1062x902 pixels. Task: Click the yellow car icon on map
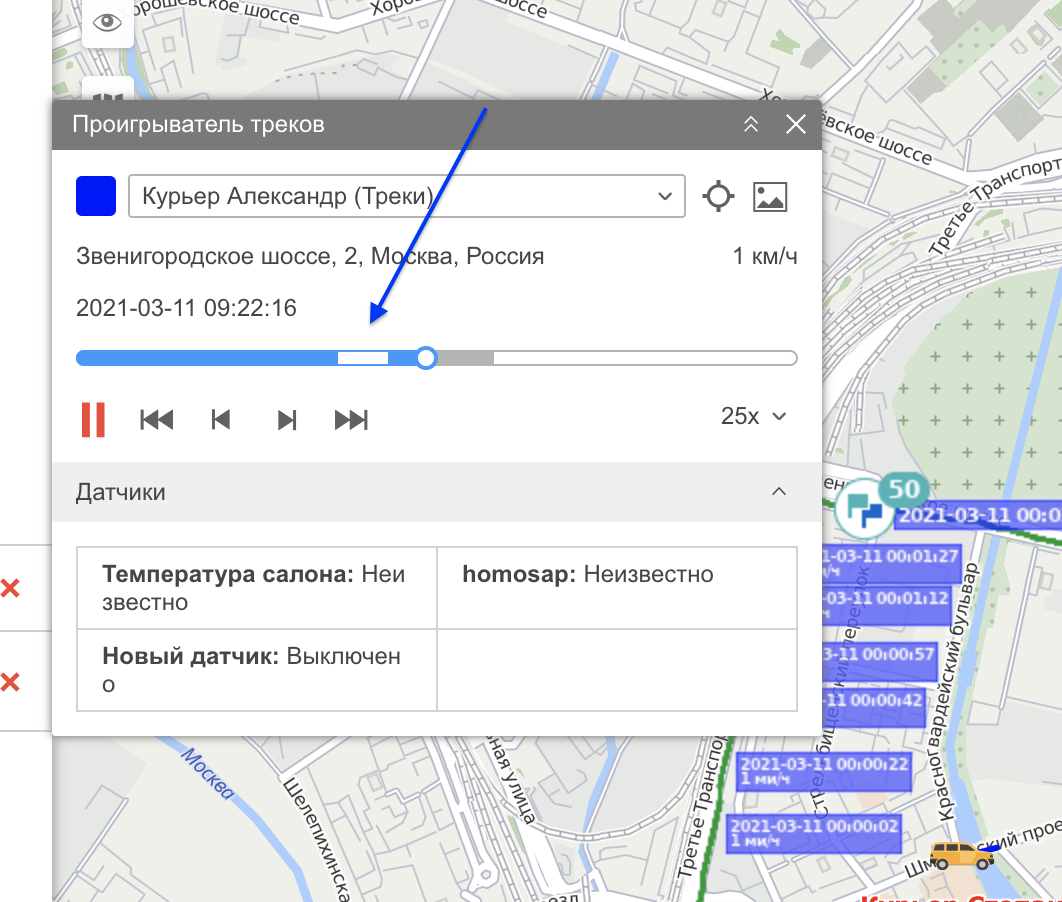coord(961,854)
